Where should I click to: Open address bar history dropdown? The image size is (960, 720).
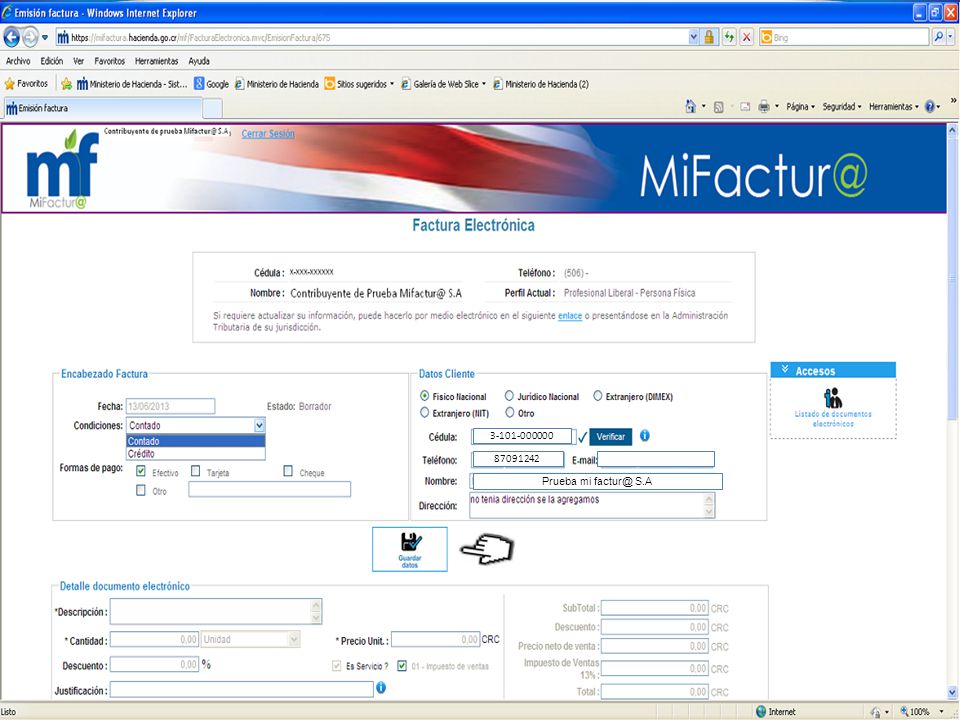(693, 37)
